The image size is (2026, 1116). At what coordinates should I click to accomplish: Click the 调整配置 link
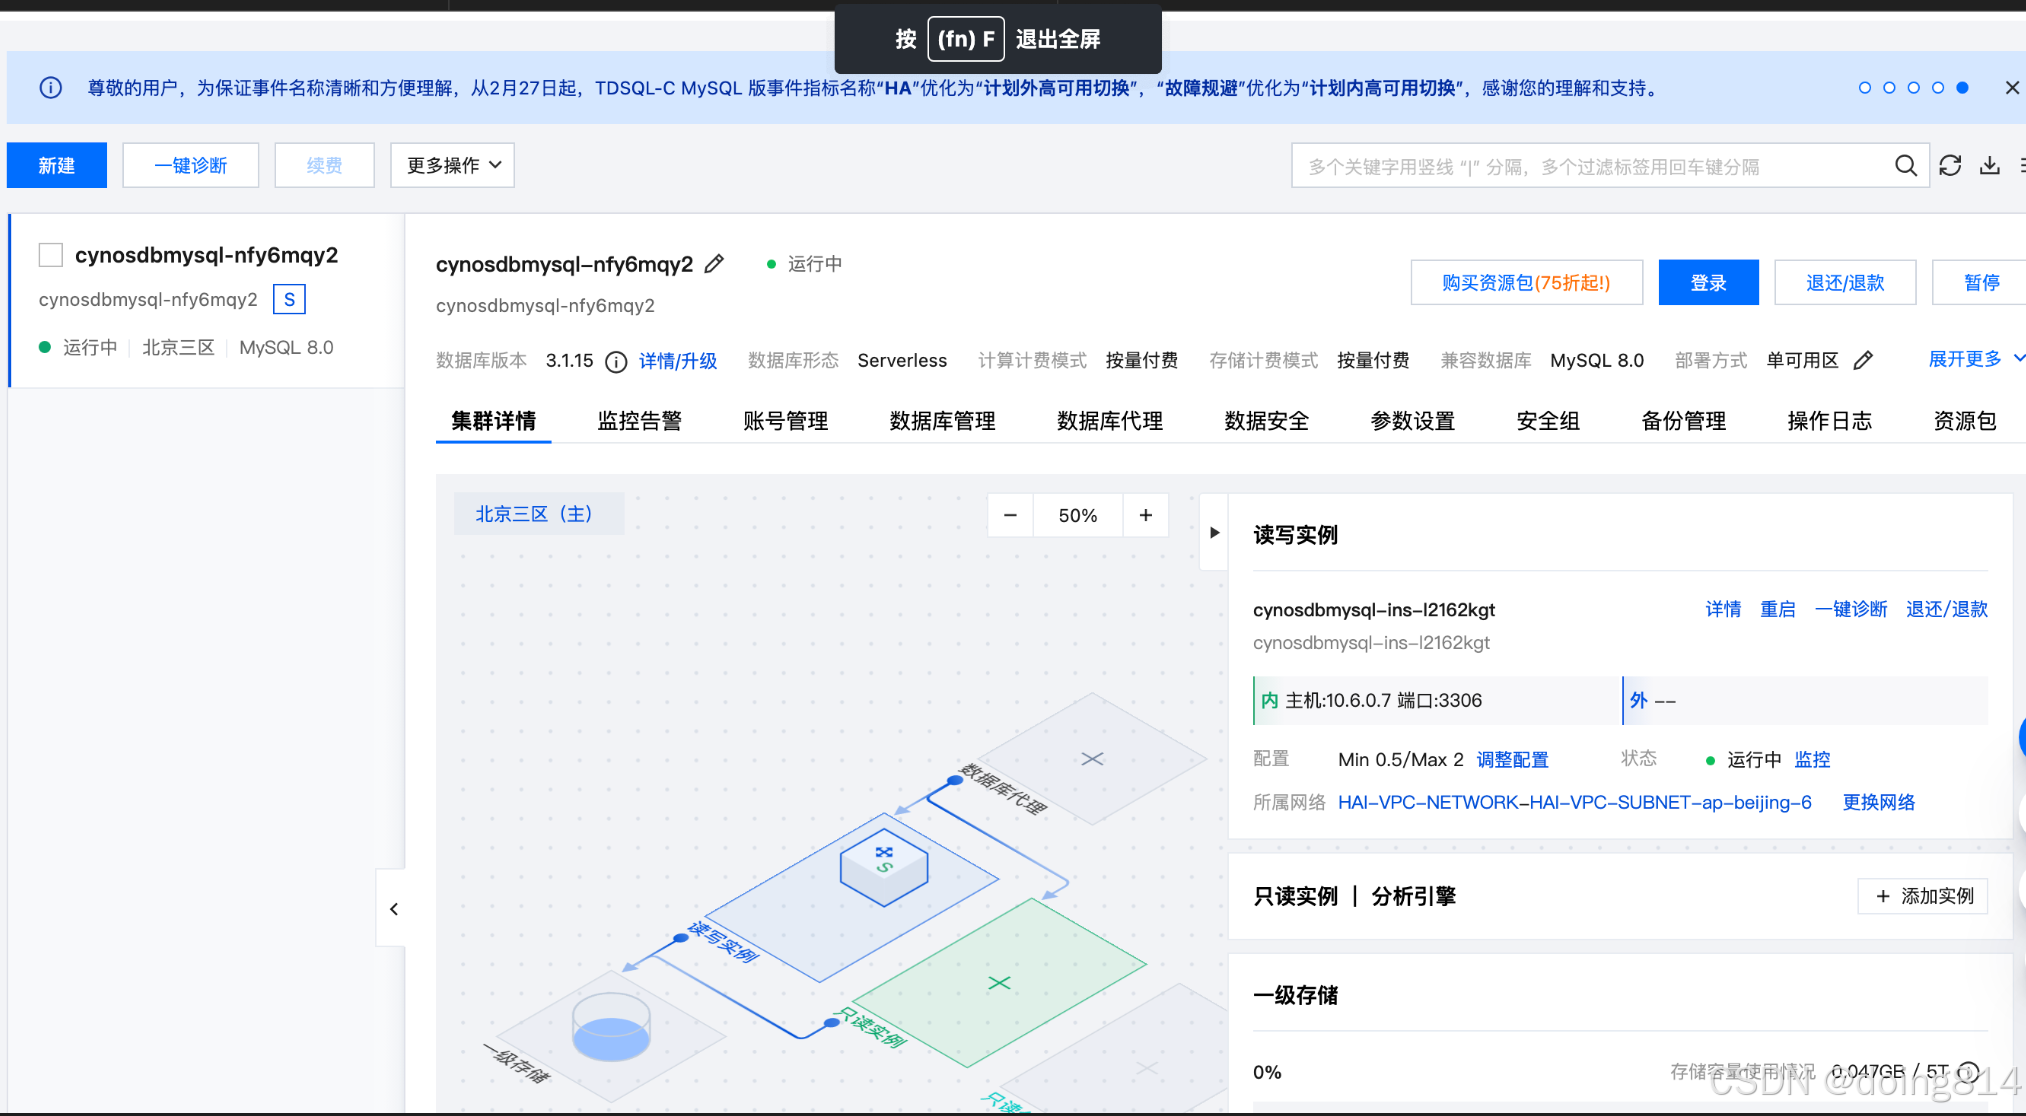pos(1513,760)
